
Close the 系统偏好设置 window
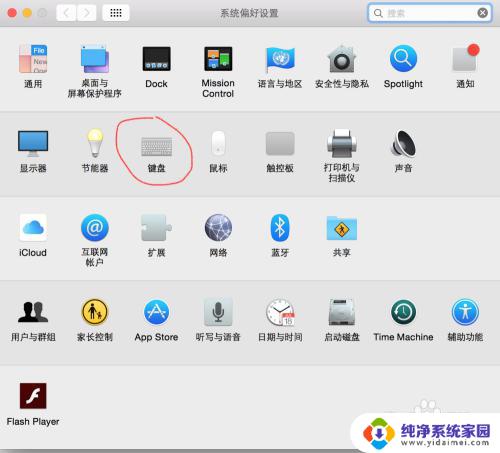click(12, 13)
